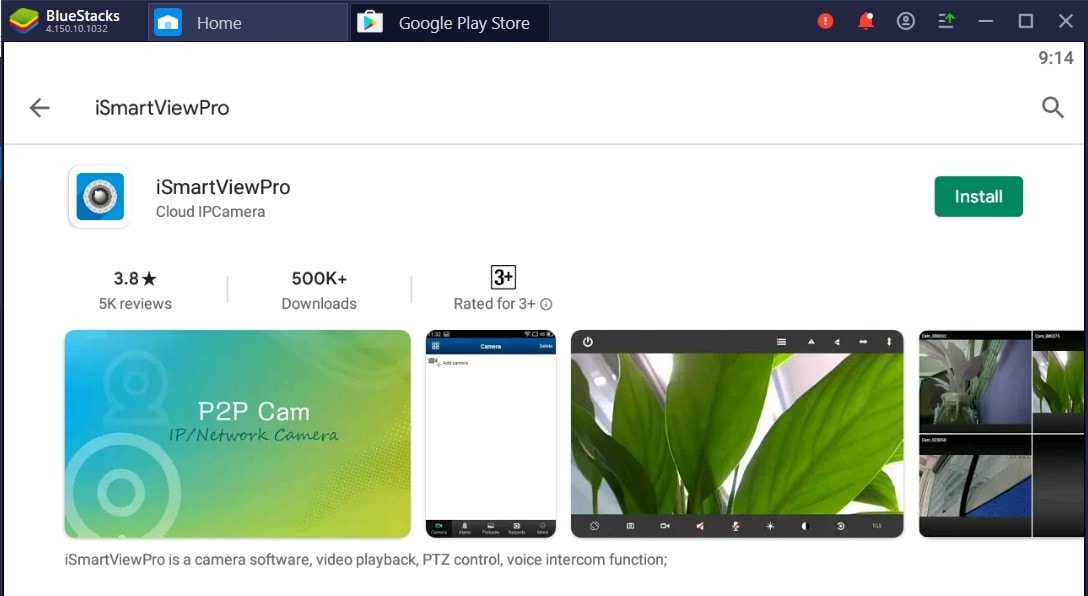This screenshot has width=1088, height=596.
Task: Open the Cloud IPCamera developer link
Action: click(210, 212)
